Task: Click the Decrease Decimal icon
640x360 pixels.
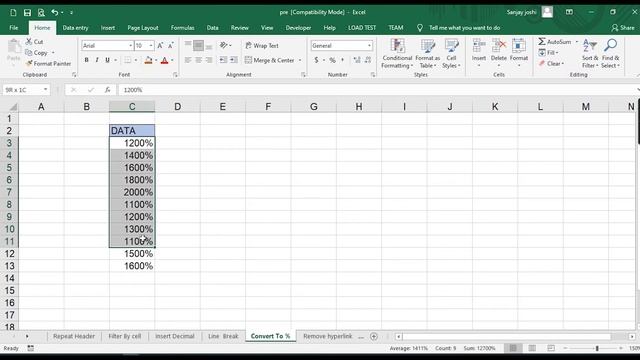Action: tap(368, 60)
